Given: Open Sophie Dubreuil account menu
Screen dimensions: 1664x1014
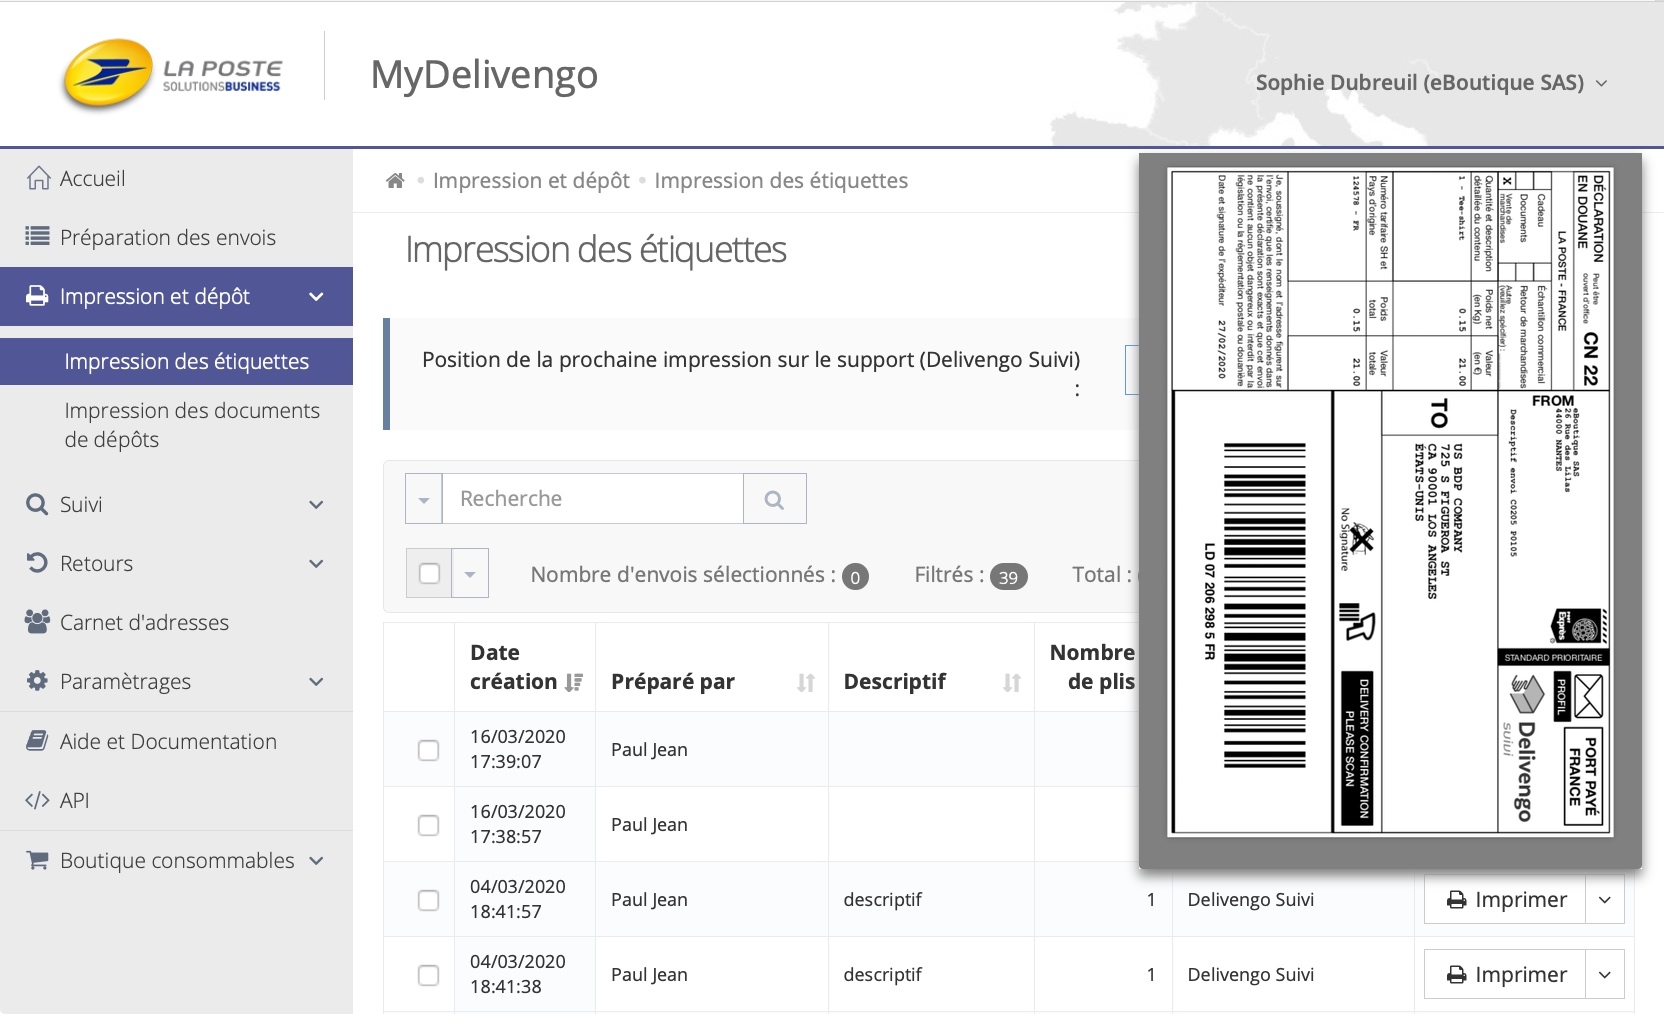Looking at the screenshot, I should pyautogui.click(x=1431, y=82).
